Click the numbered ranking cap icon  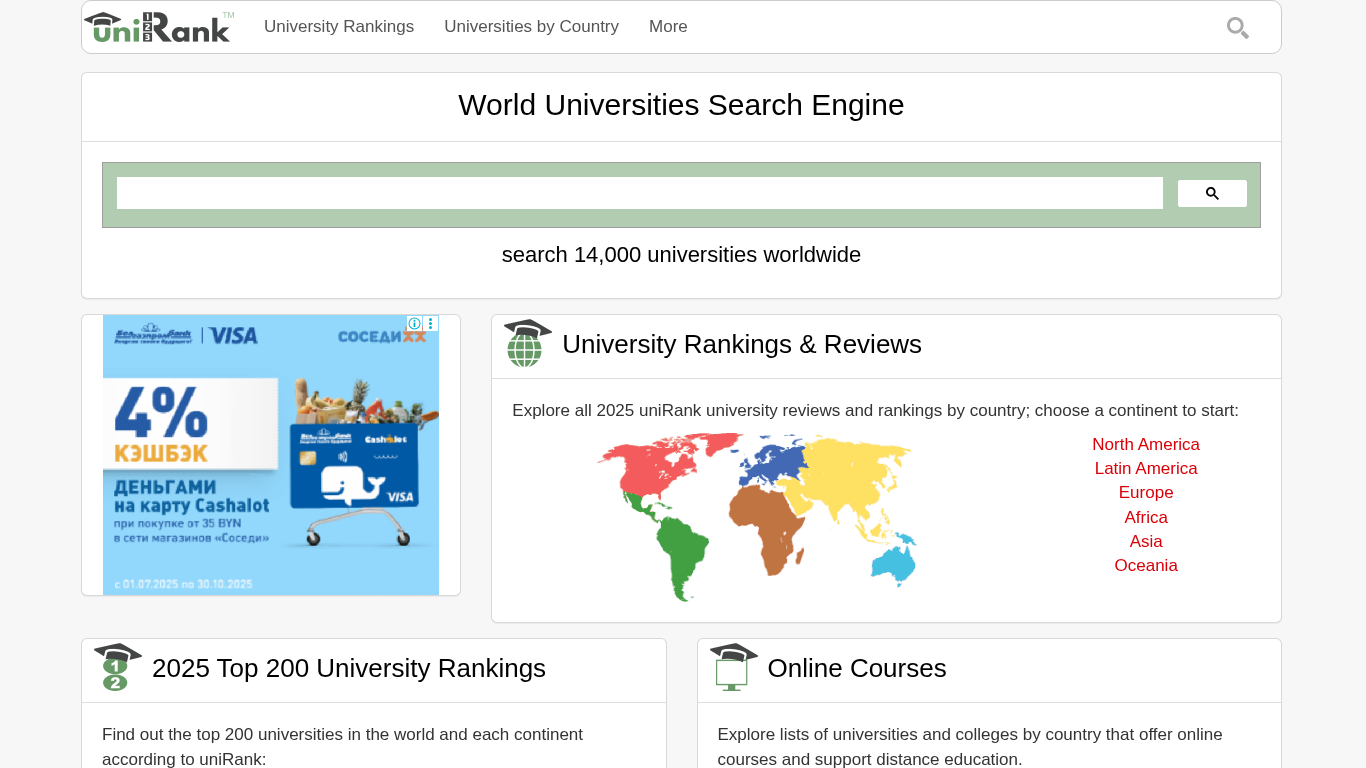[117, 667]
